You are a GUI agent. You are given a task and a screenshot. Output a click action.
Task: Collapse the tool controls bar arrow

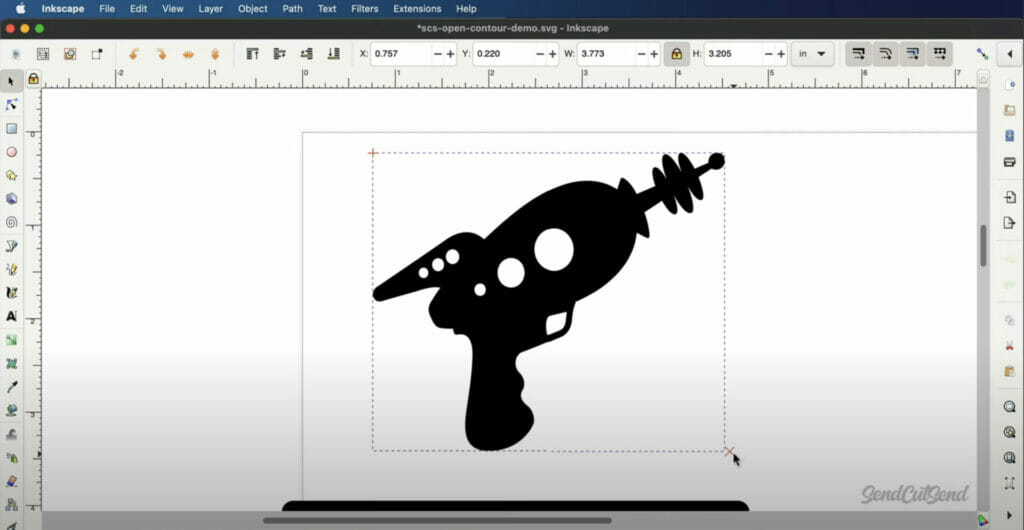1008,54
